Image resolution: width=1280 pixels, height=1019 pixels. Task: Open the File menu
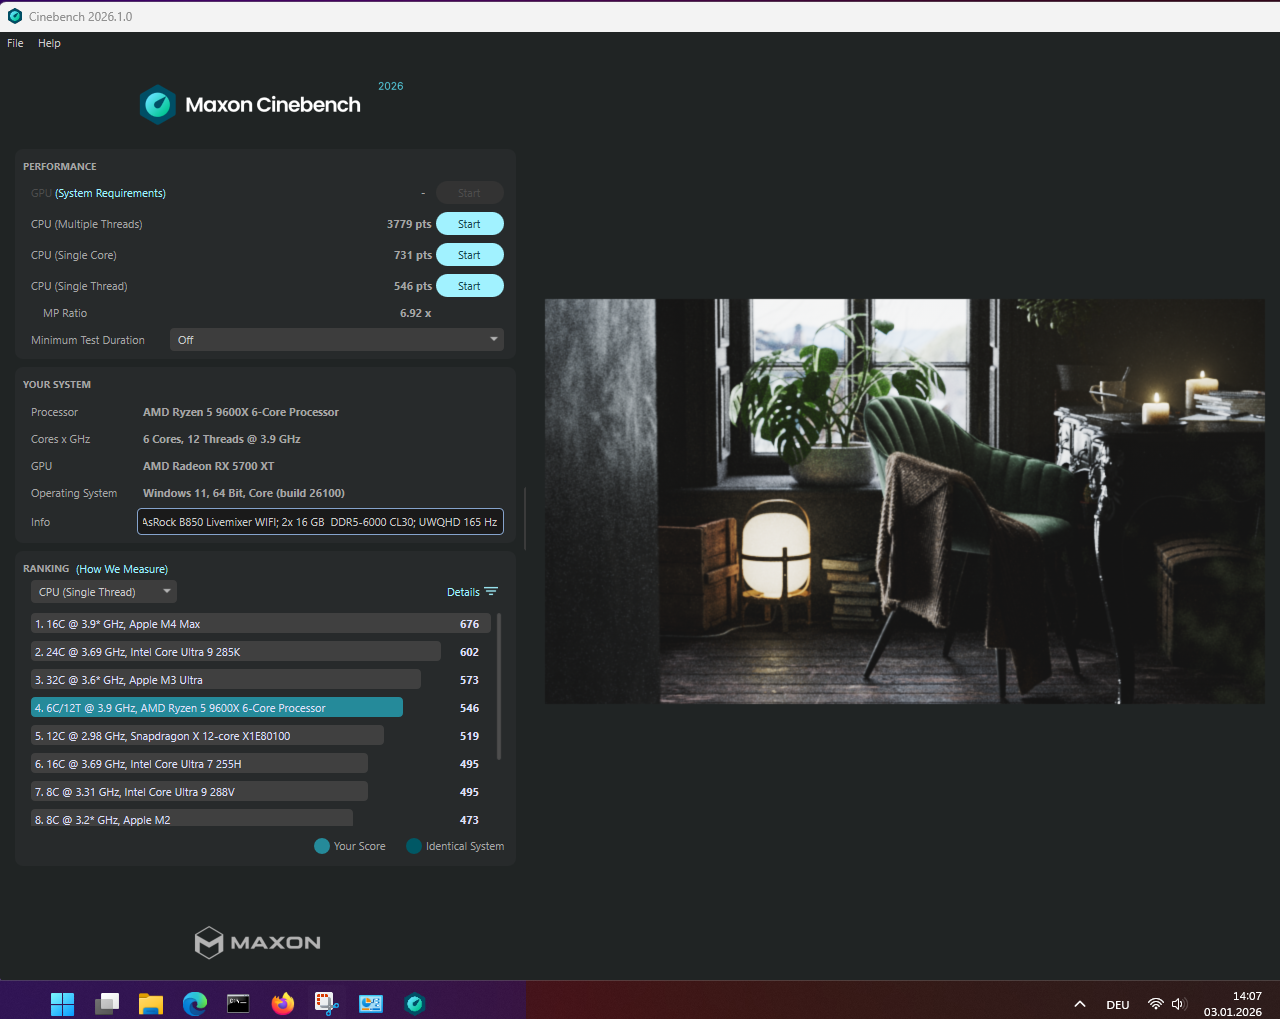pos(15,43)
